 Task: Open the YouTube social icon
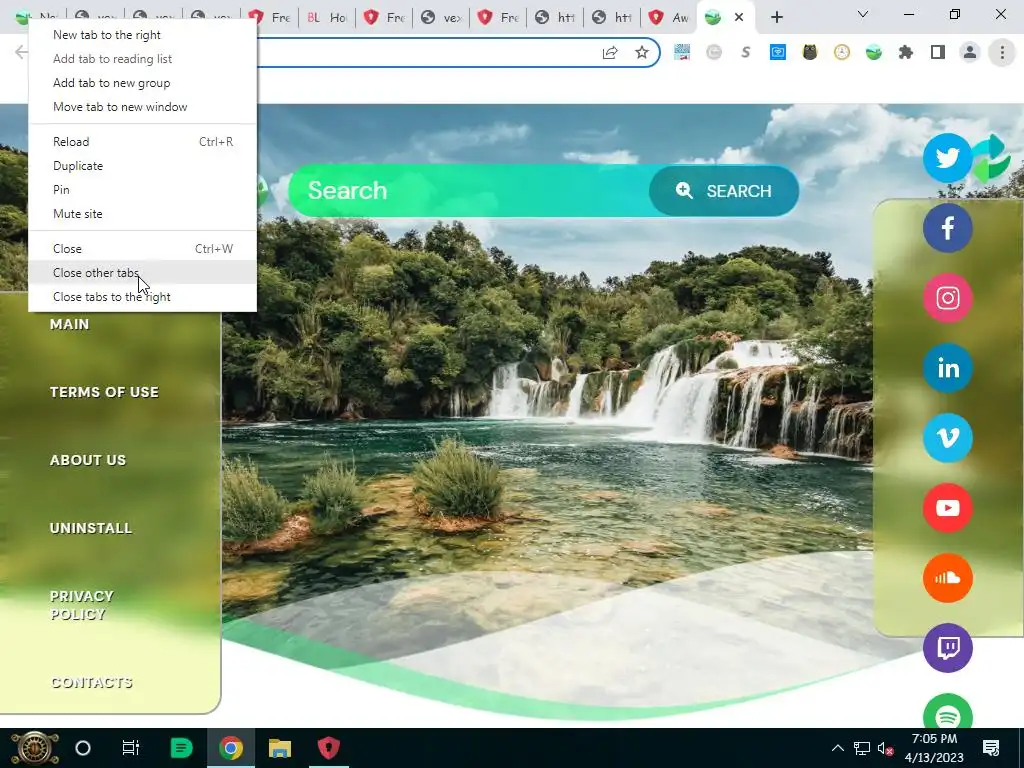click(x=947, y=507)
